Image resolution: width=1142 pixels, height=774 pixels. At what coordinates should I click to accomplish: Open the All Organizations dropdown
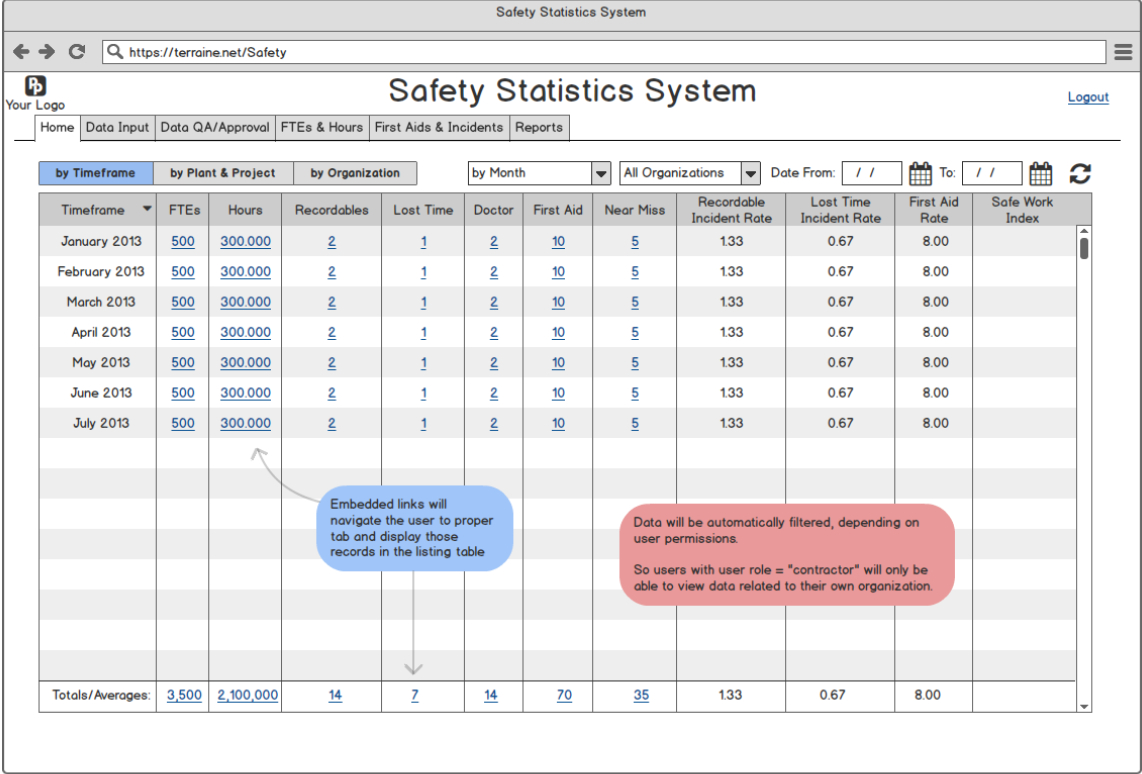(x=751, y=173)
